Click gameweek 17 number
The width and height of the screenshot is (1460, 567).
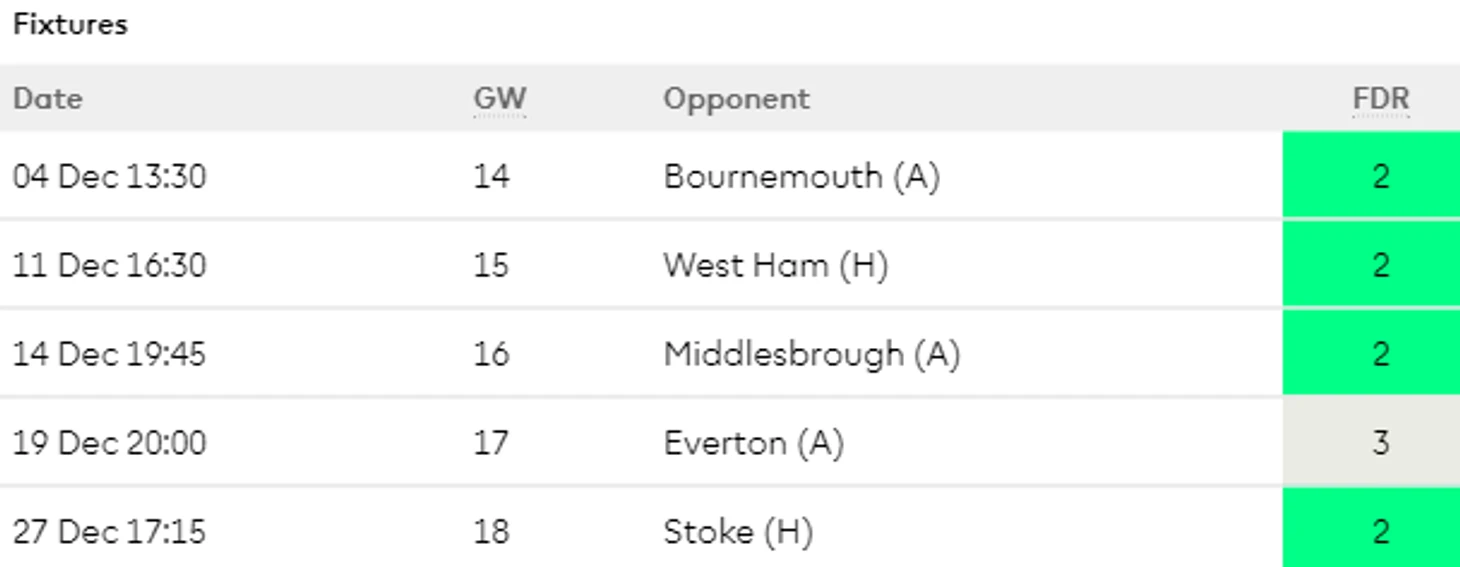[x=491, y=442]
